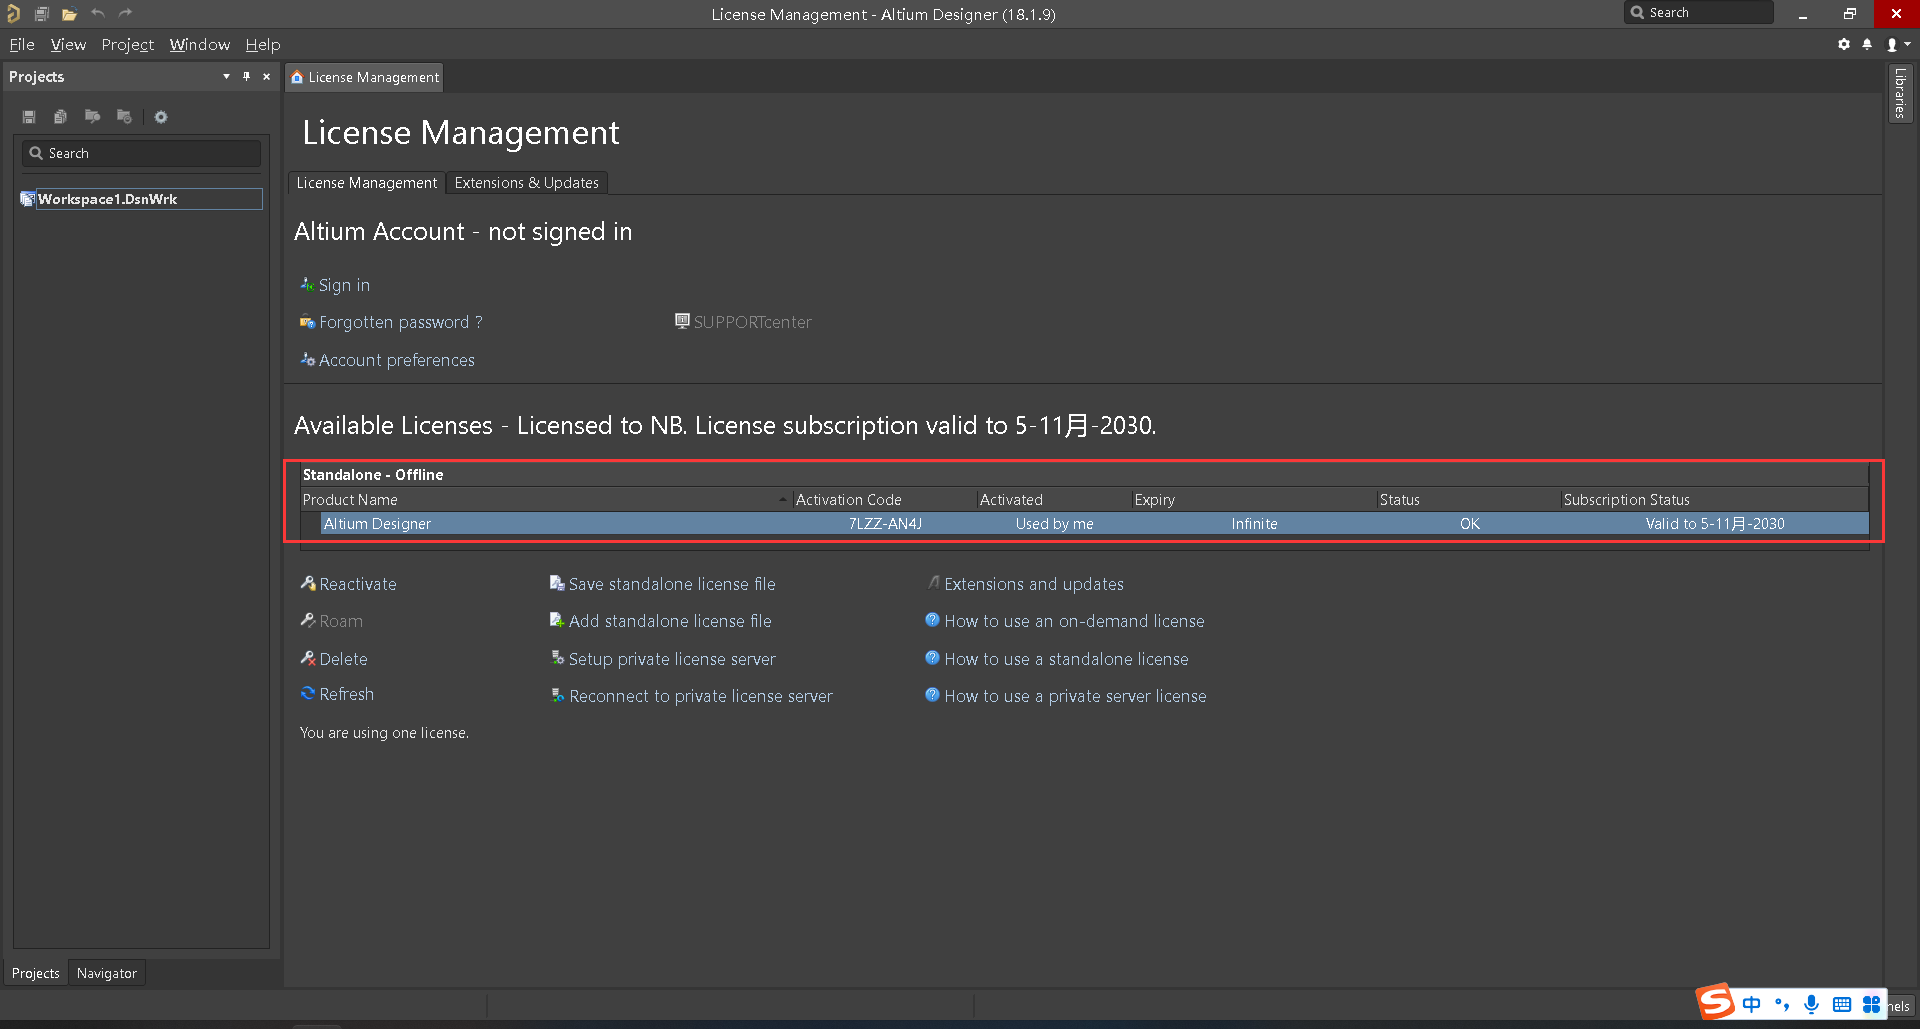Click the save icon in Projects panel toolbar
Image resolution: width=1920 pixels, height=1029 pixels.
click(x=29, y=117)
